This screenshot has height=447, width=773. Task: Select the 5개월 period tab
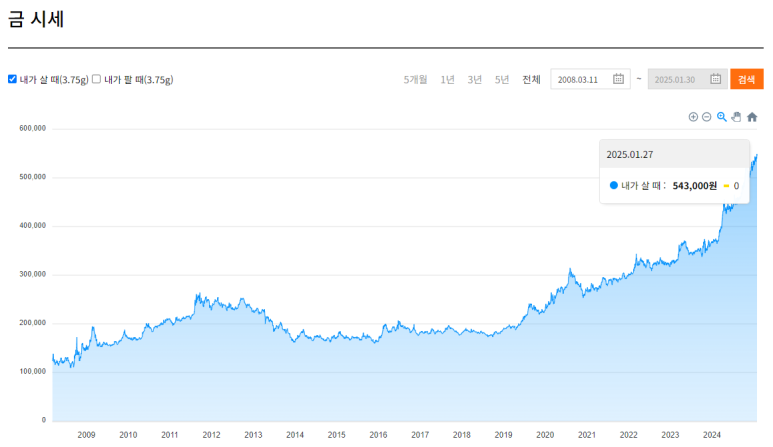[x=415, y=79]
